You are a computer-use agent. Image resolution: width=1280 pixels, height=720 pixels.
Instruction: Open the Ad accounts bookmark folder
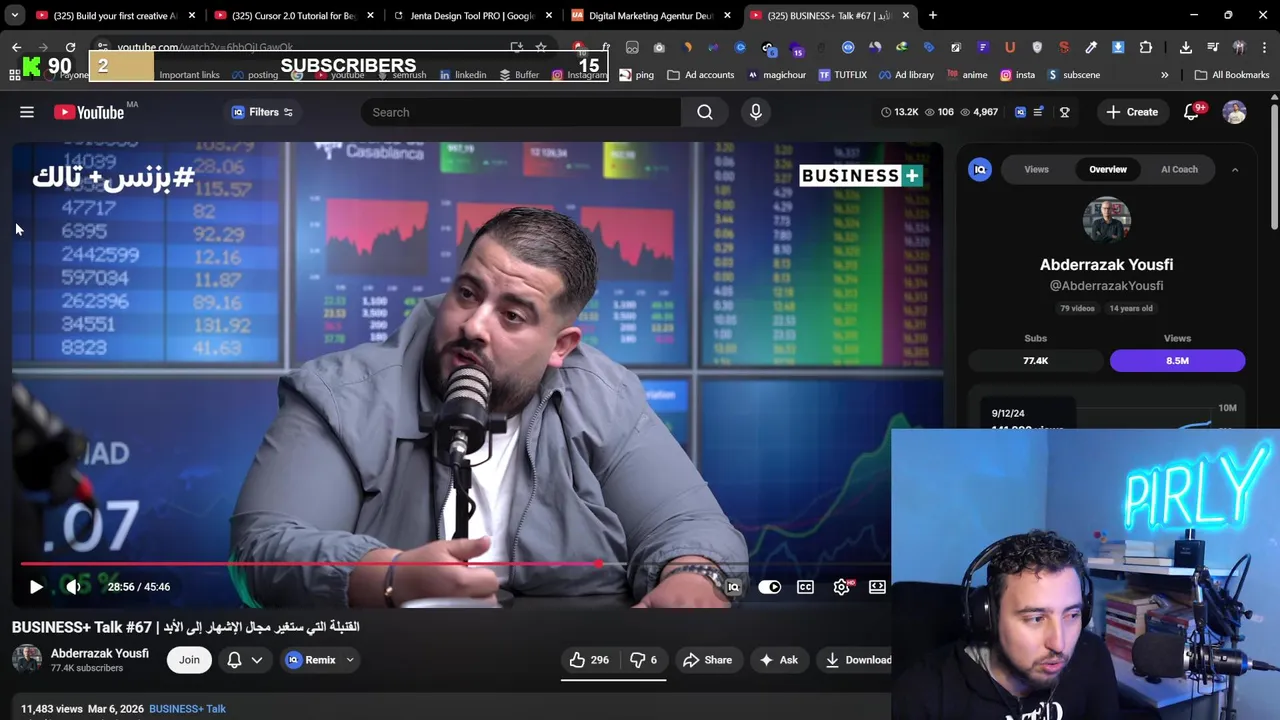(701, 75)
